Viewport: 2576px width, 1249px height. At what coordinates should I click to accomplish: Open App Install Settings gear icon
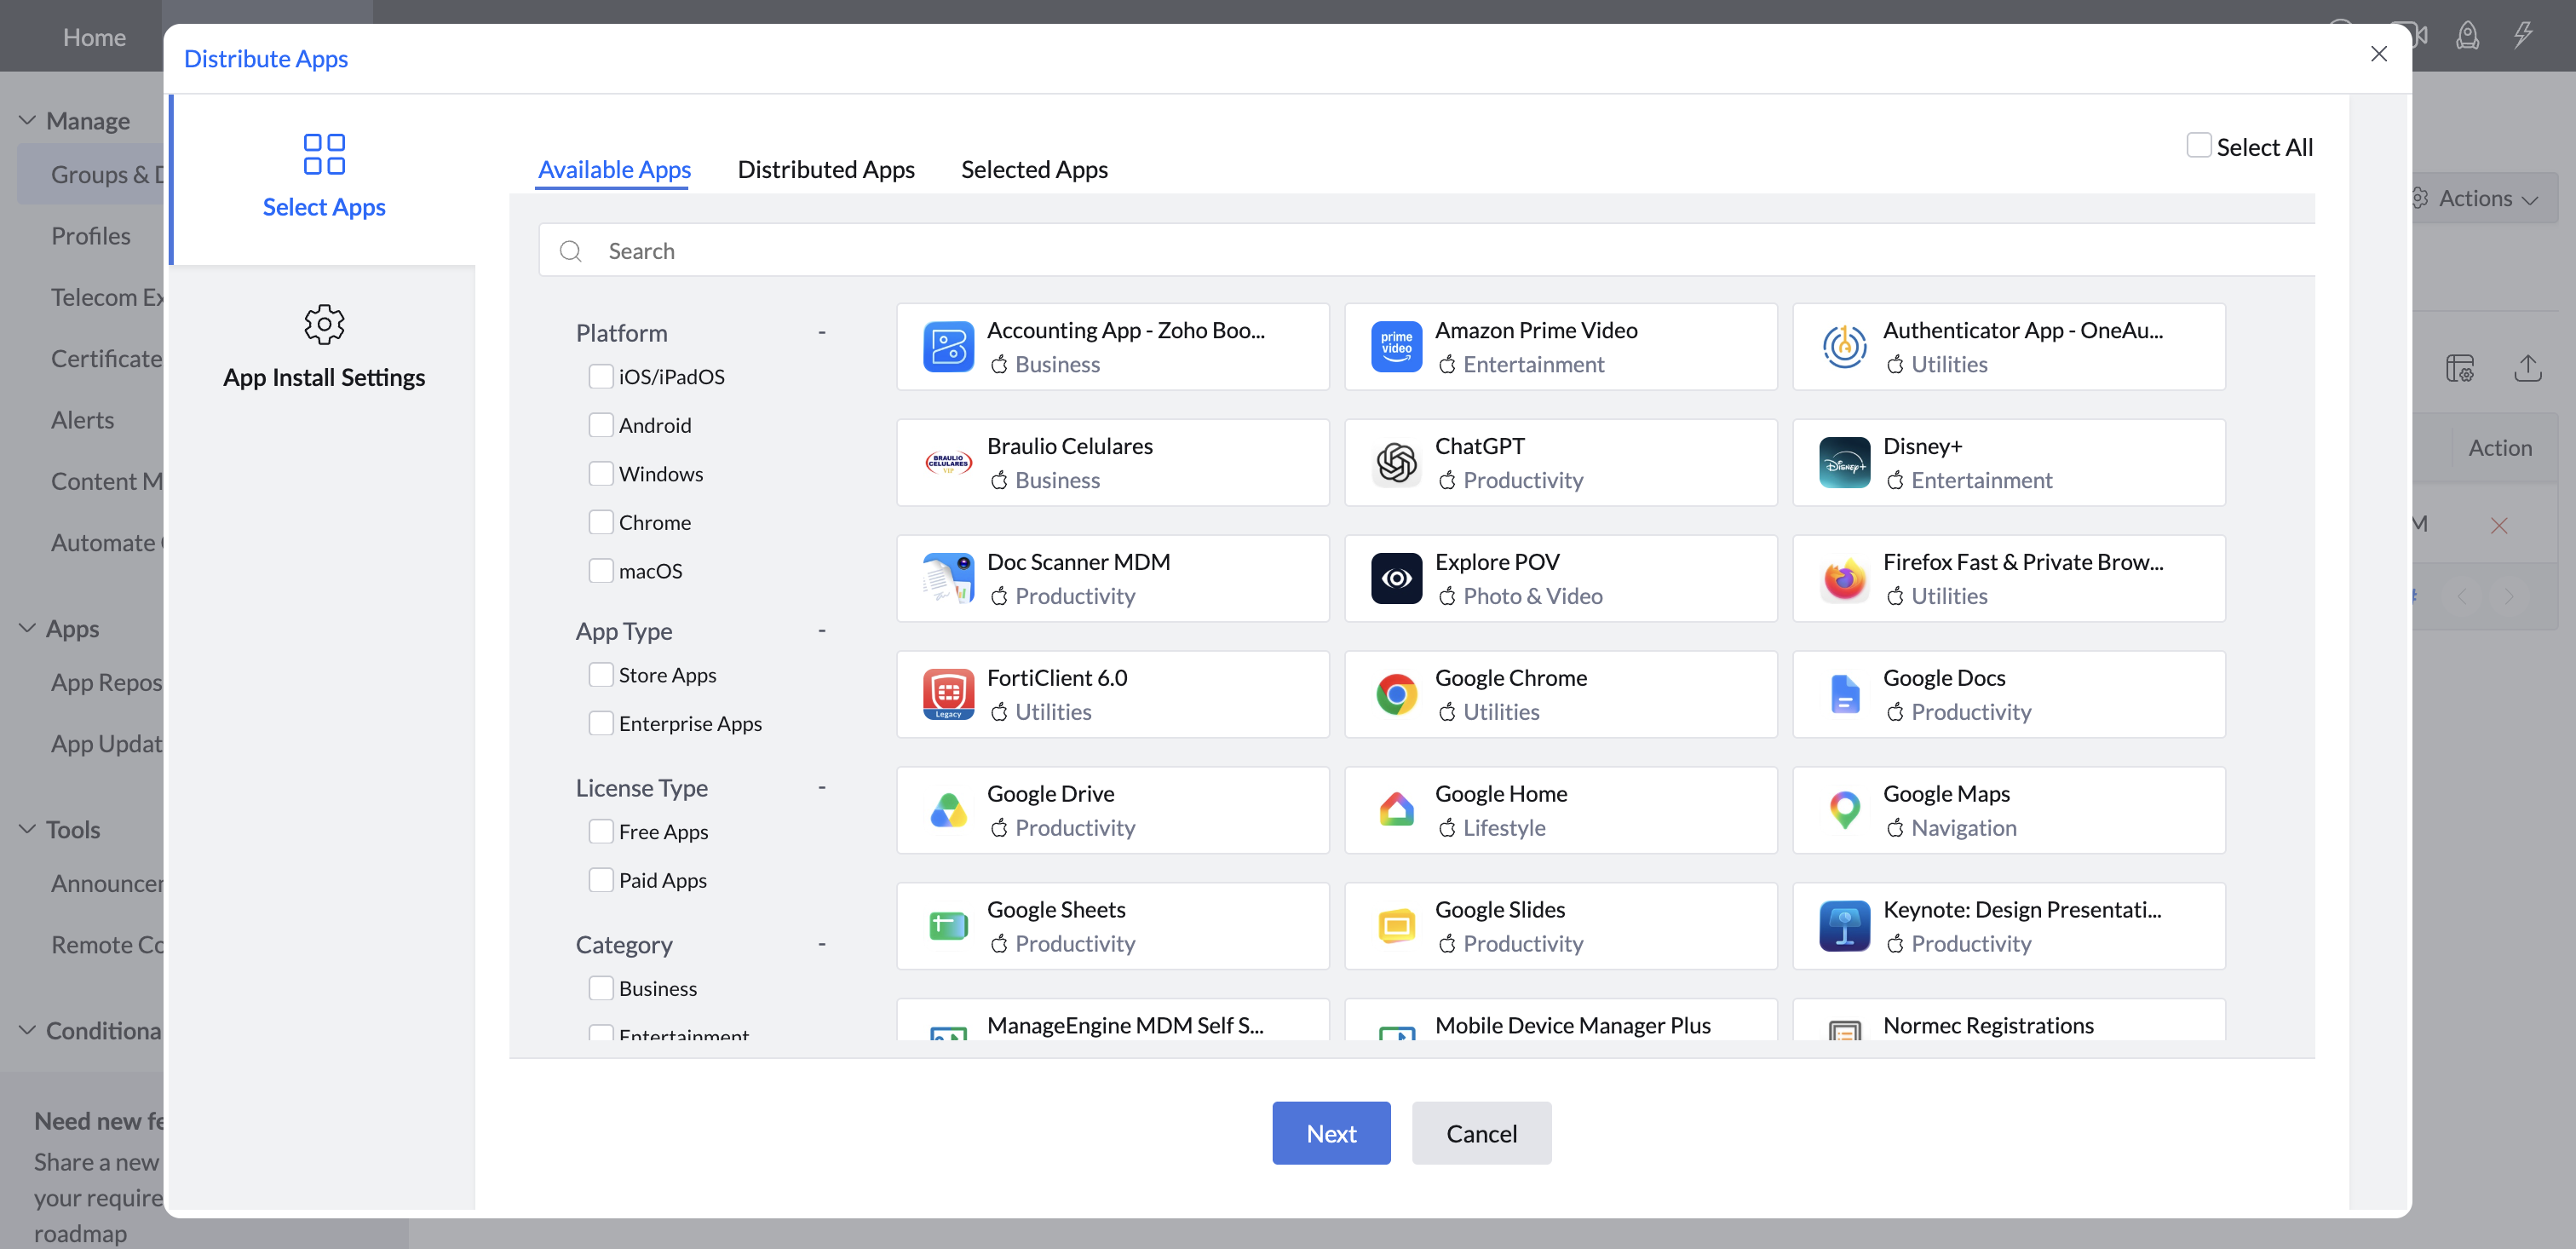click(x=324, y=325)
